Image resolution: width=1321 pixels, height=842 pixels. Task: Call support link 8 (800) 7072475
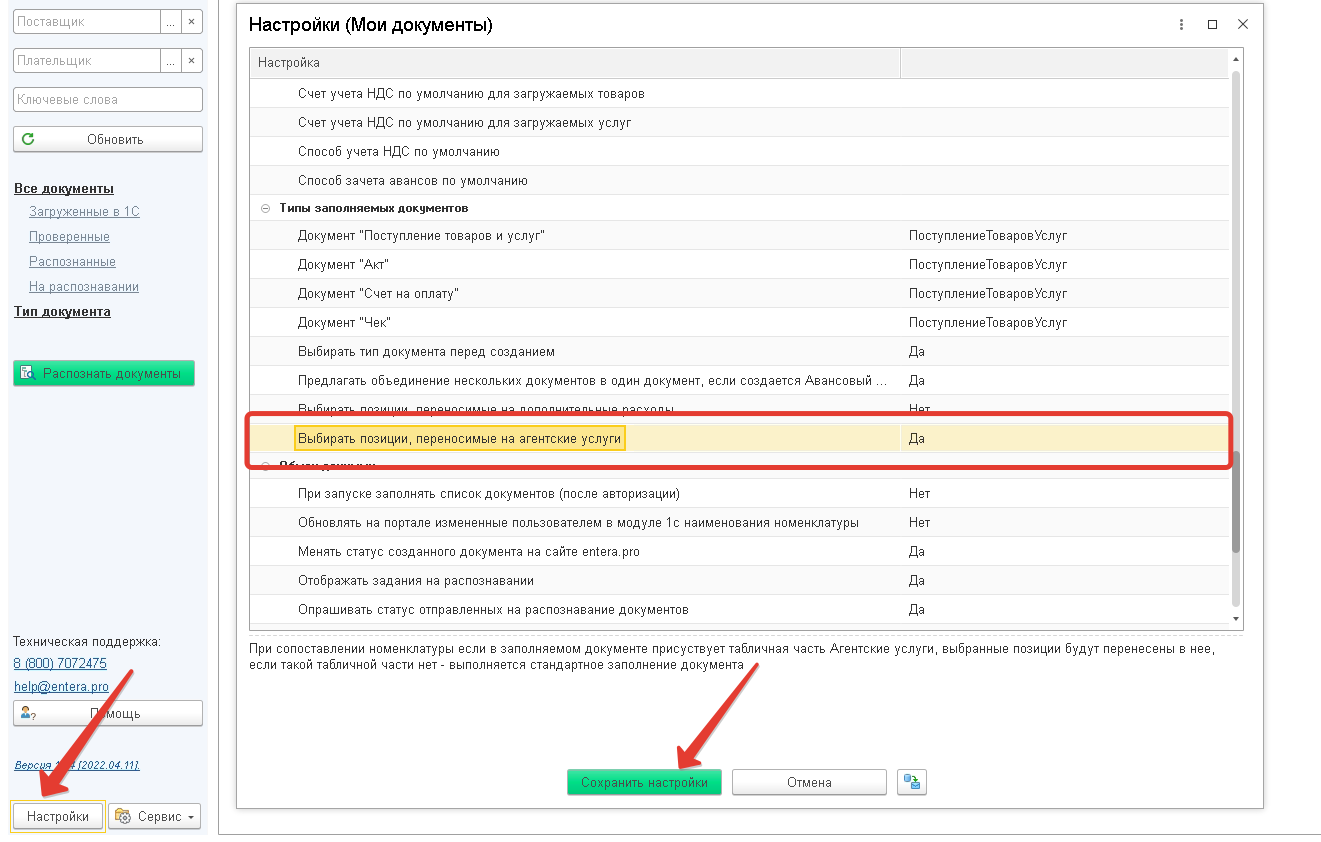click(x=60, y=663)
